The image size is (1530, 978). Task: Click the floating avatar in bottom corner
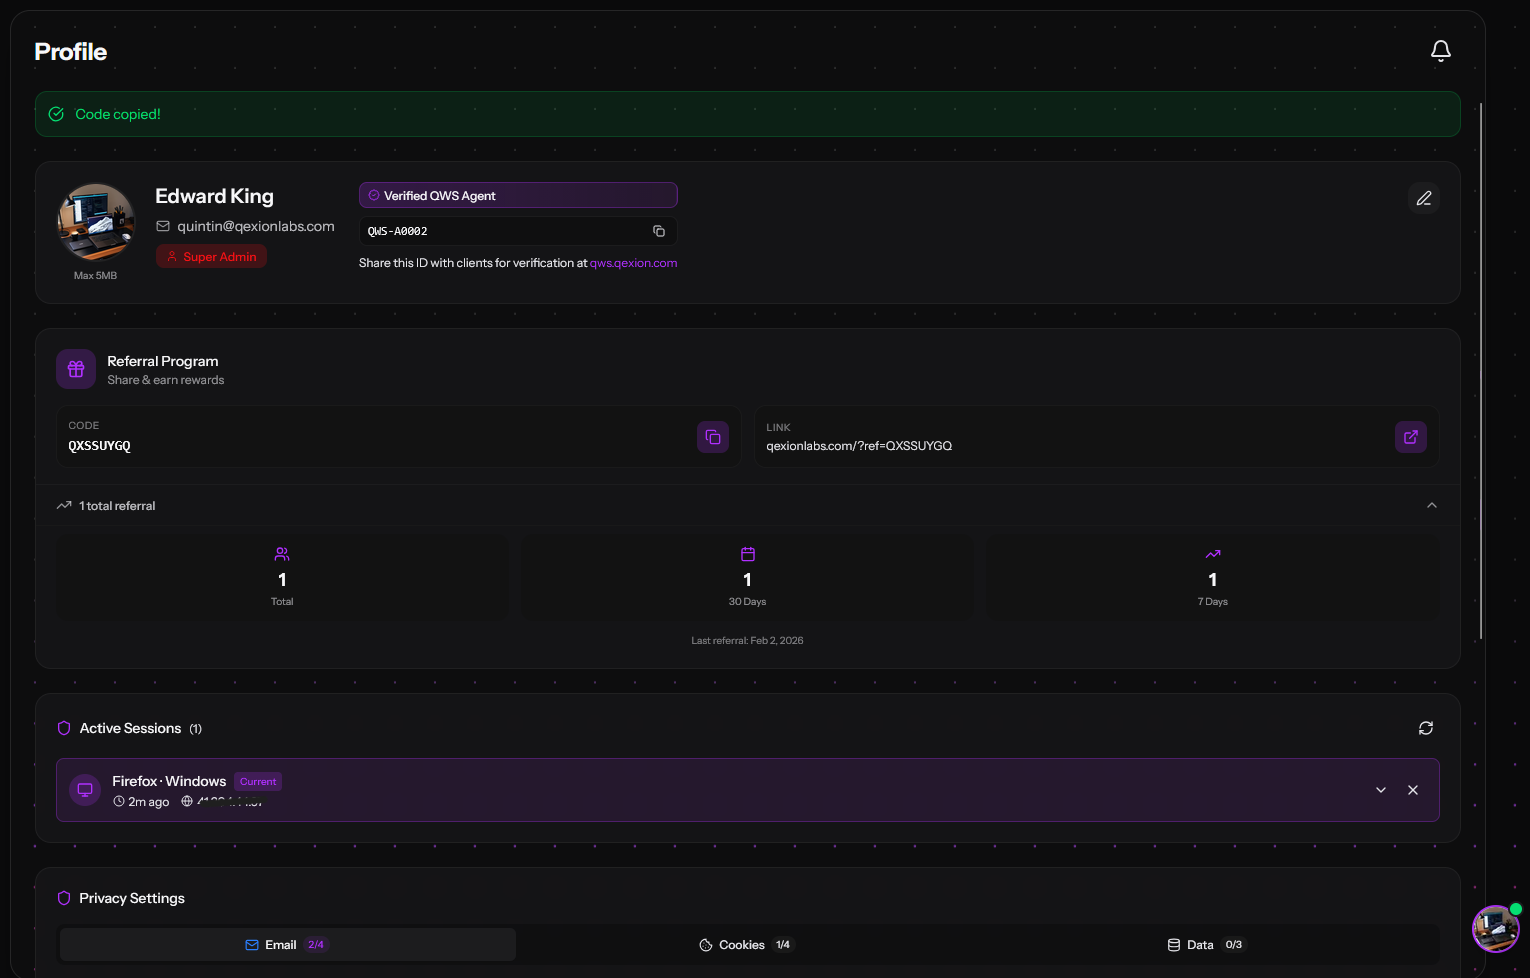click(1495, 929)
